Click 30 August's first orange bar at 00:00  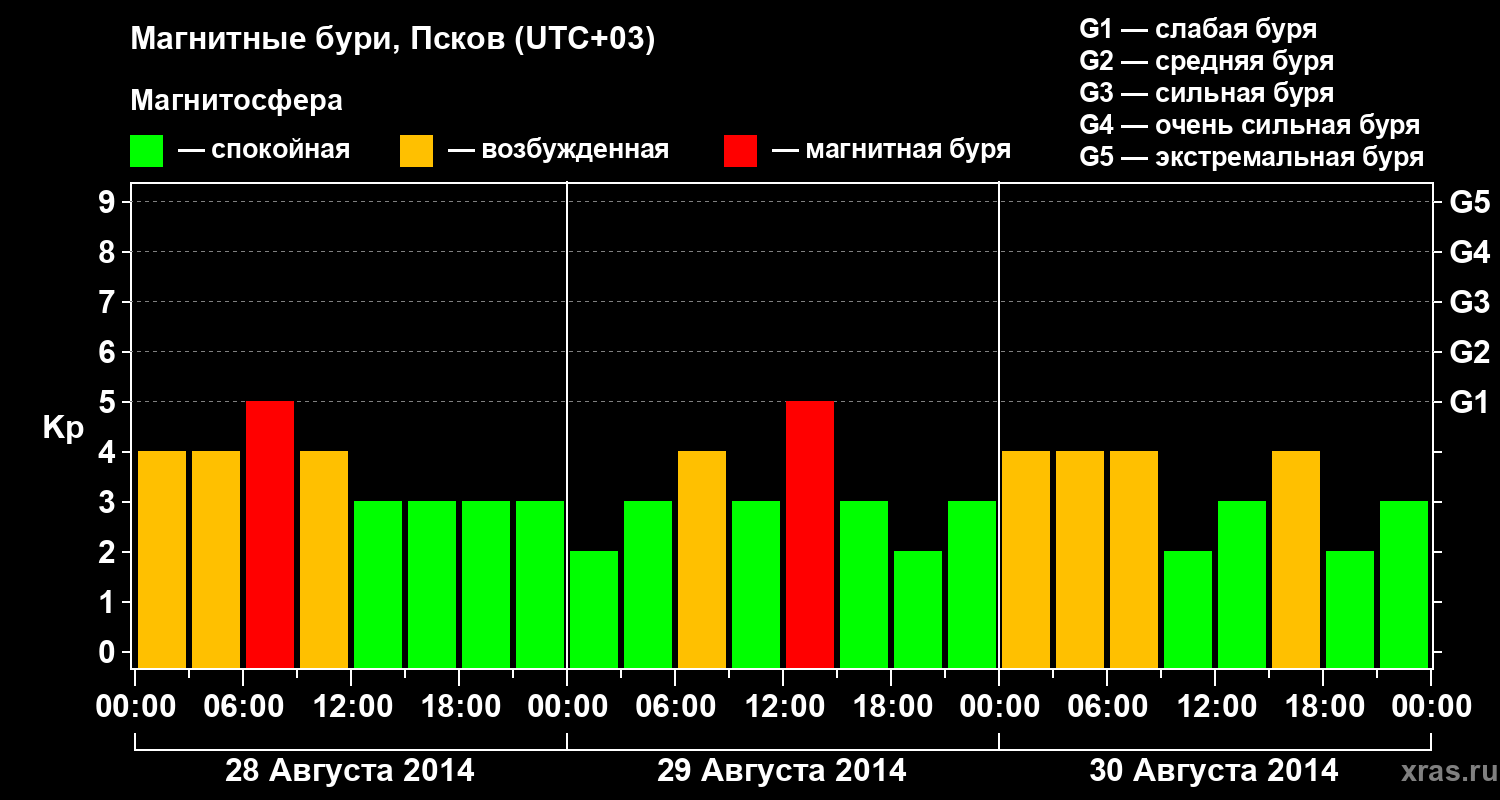[x=1026, y=559]
